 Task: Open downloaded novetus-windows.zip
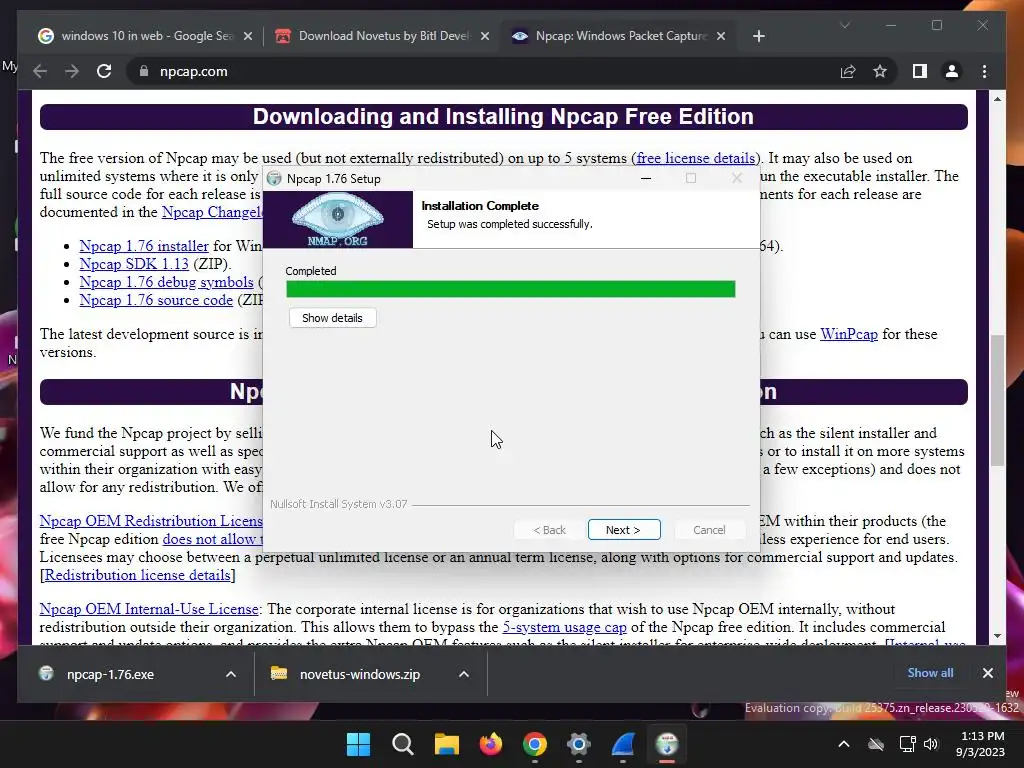pos(359,674)
